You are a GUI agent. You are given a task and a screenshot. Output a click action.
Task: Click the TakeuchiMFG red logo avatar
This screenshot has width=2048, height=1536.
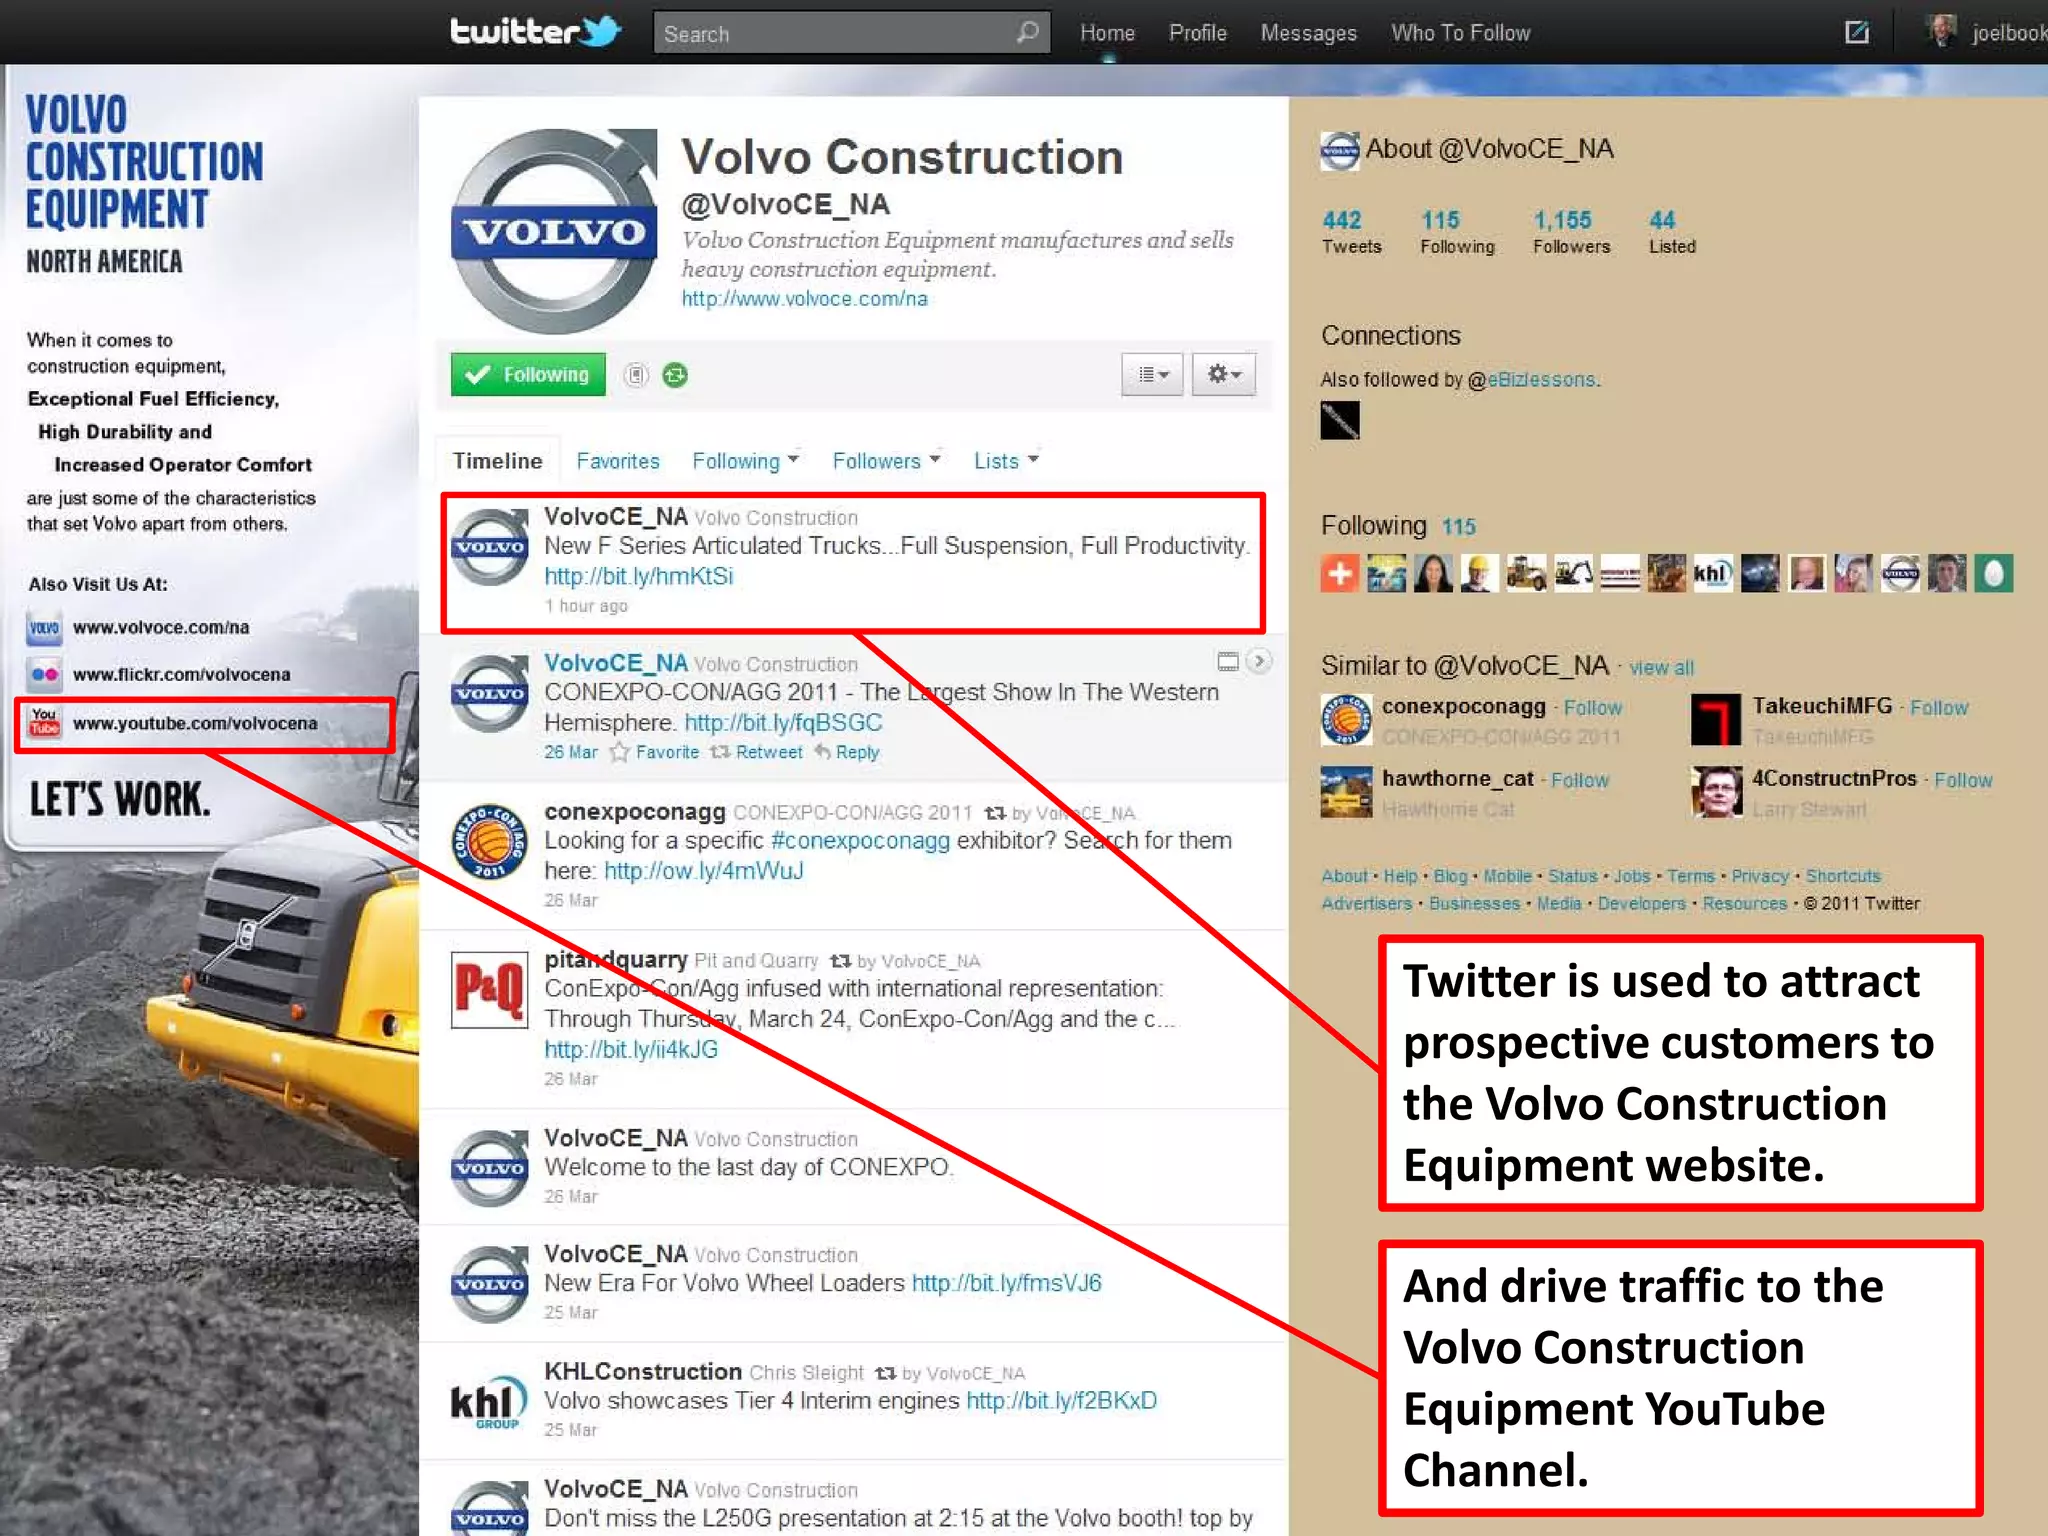tap(1716, 720)
